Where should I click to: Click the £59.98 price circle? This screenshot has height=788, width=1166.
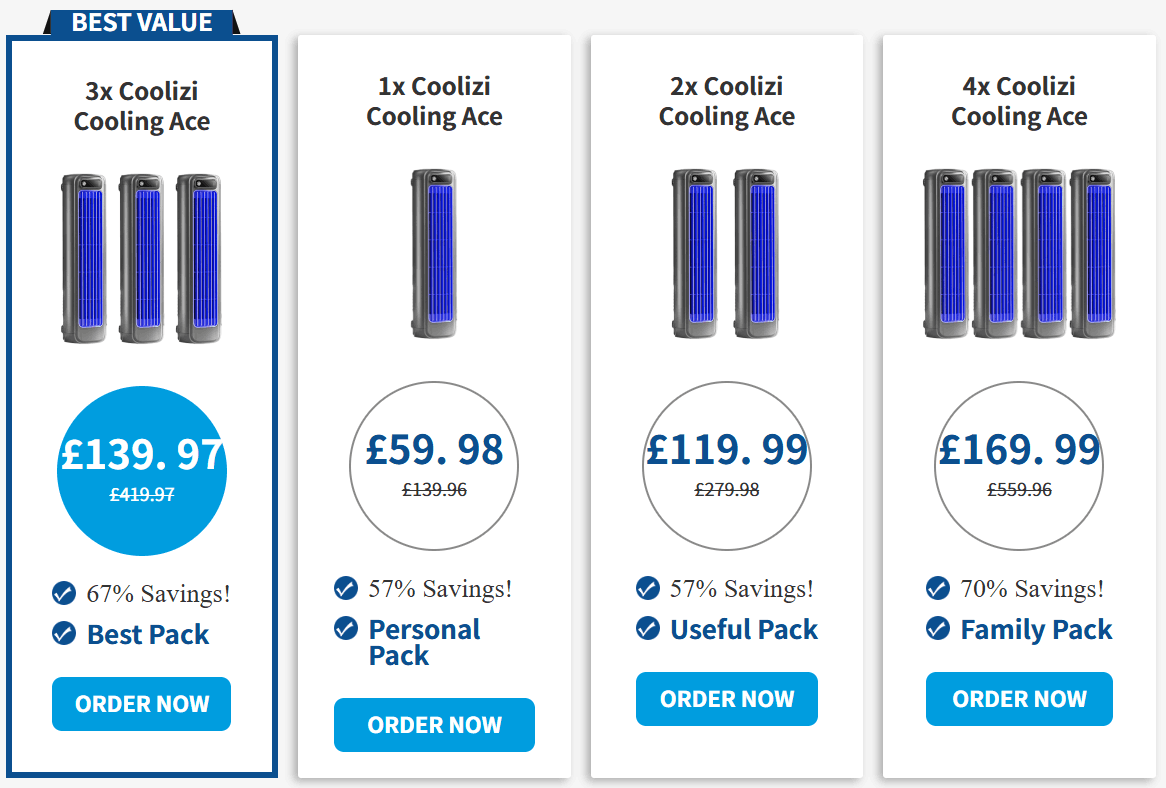[x=434, y=466]
